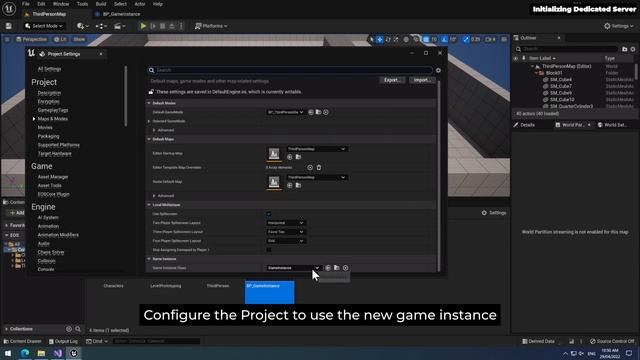Open the Actor menu
640x360 pixels.
point(140,4)
